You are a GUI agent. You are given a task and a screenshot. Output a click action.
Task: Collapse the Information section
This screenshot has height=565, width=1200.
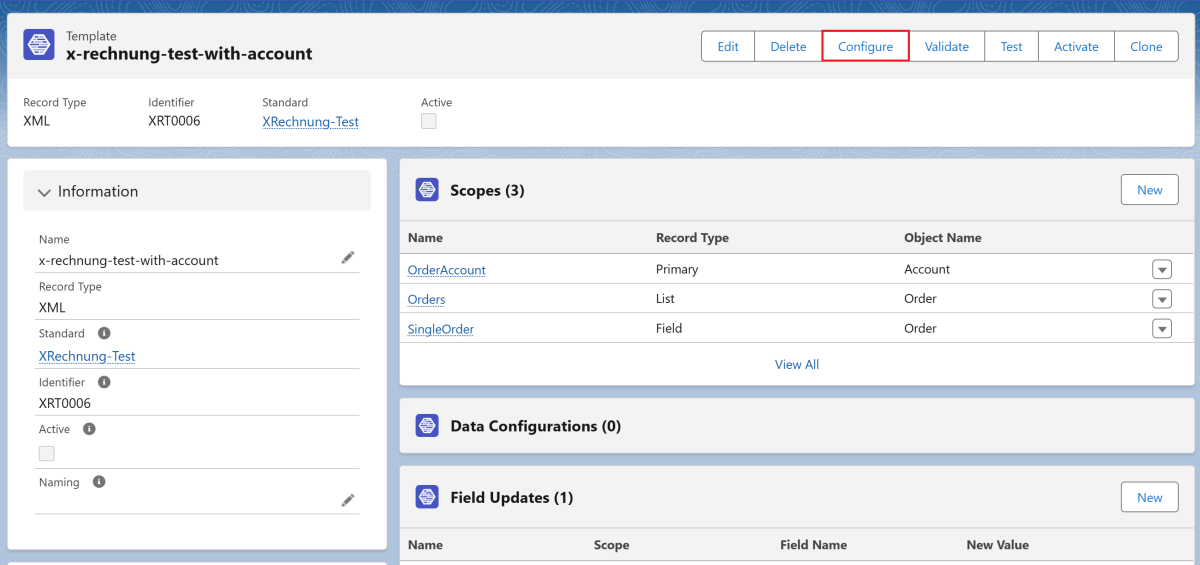point(44,192)
